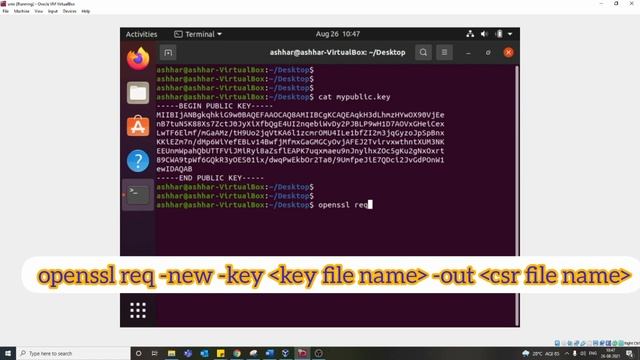Open the clock showing Aug 26 10:47

[x=338, y=34]
